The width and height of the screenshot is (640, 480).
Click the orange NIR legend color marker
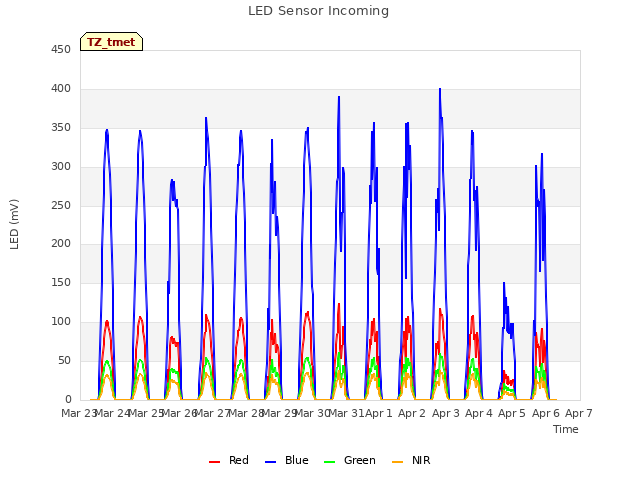[x=397, y=462]
